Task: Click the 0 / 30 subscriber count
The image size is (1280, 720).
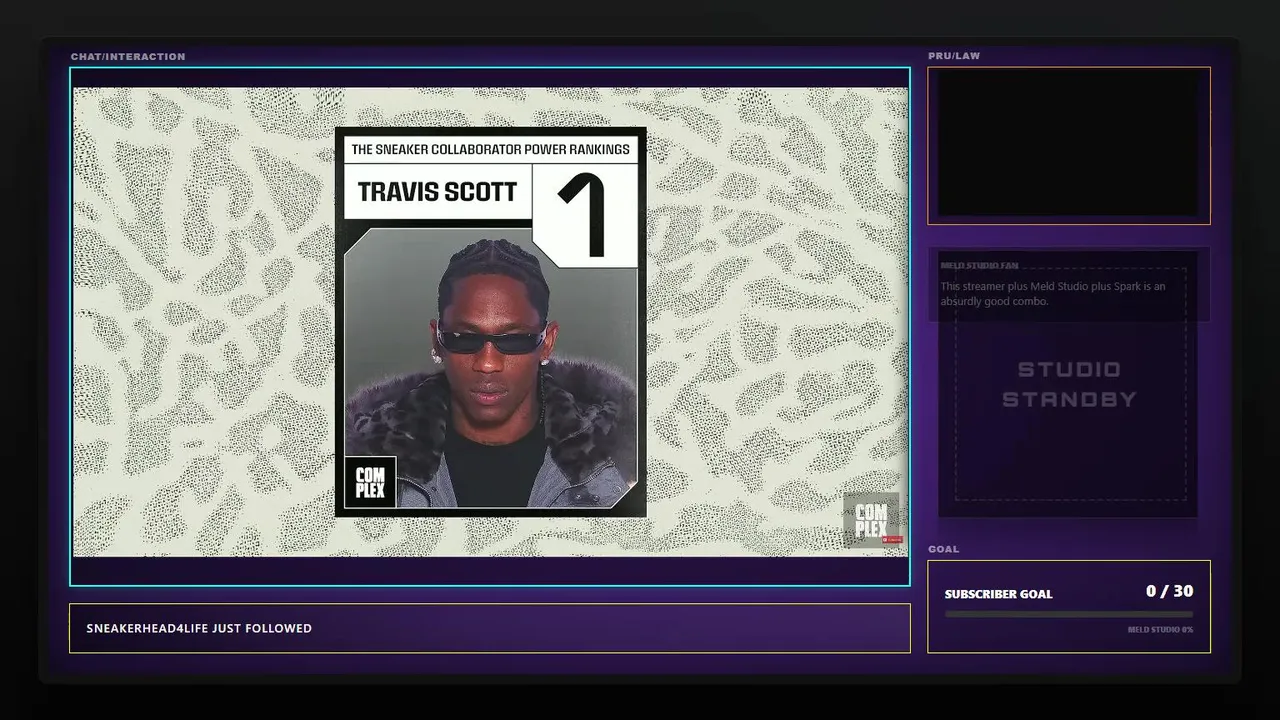Action: click(1169, 591)
